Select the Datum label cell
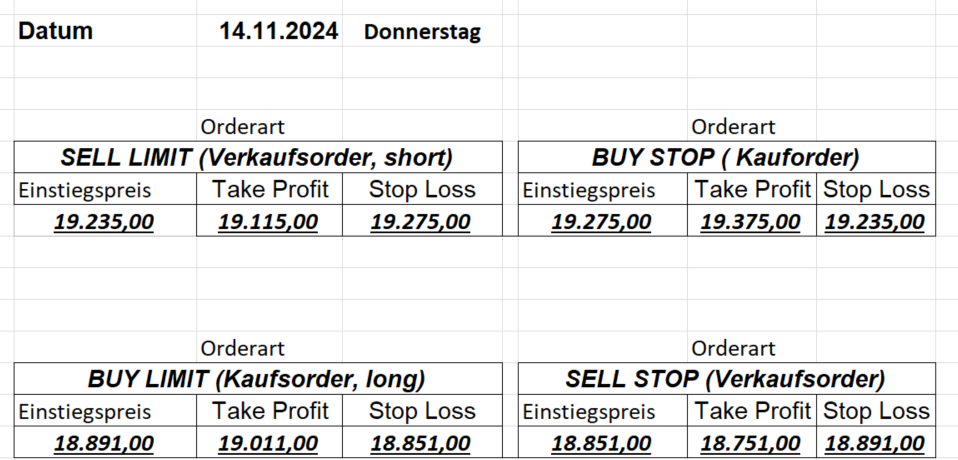 click(56, 31)
